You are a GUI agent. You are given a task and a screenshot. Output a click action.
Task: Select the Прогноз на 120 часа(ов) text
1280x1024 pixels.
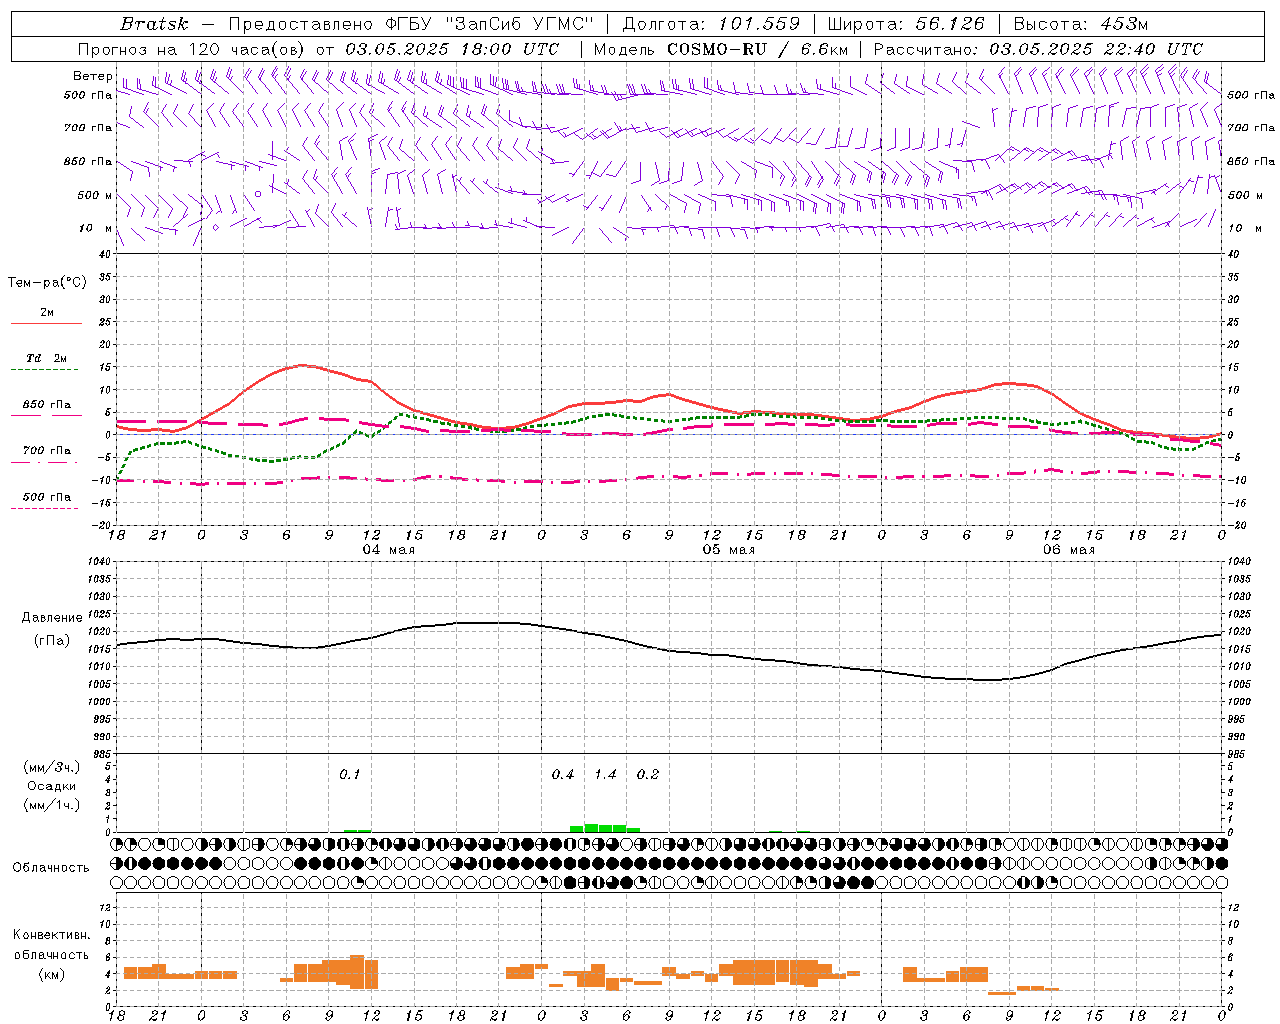click(x=192, y=49)
